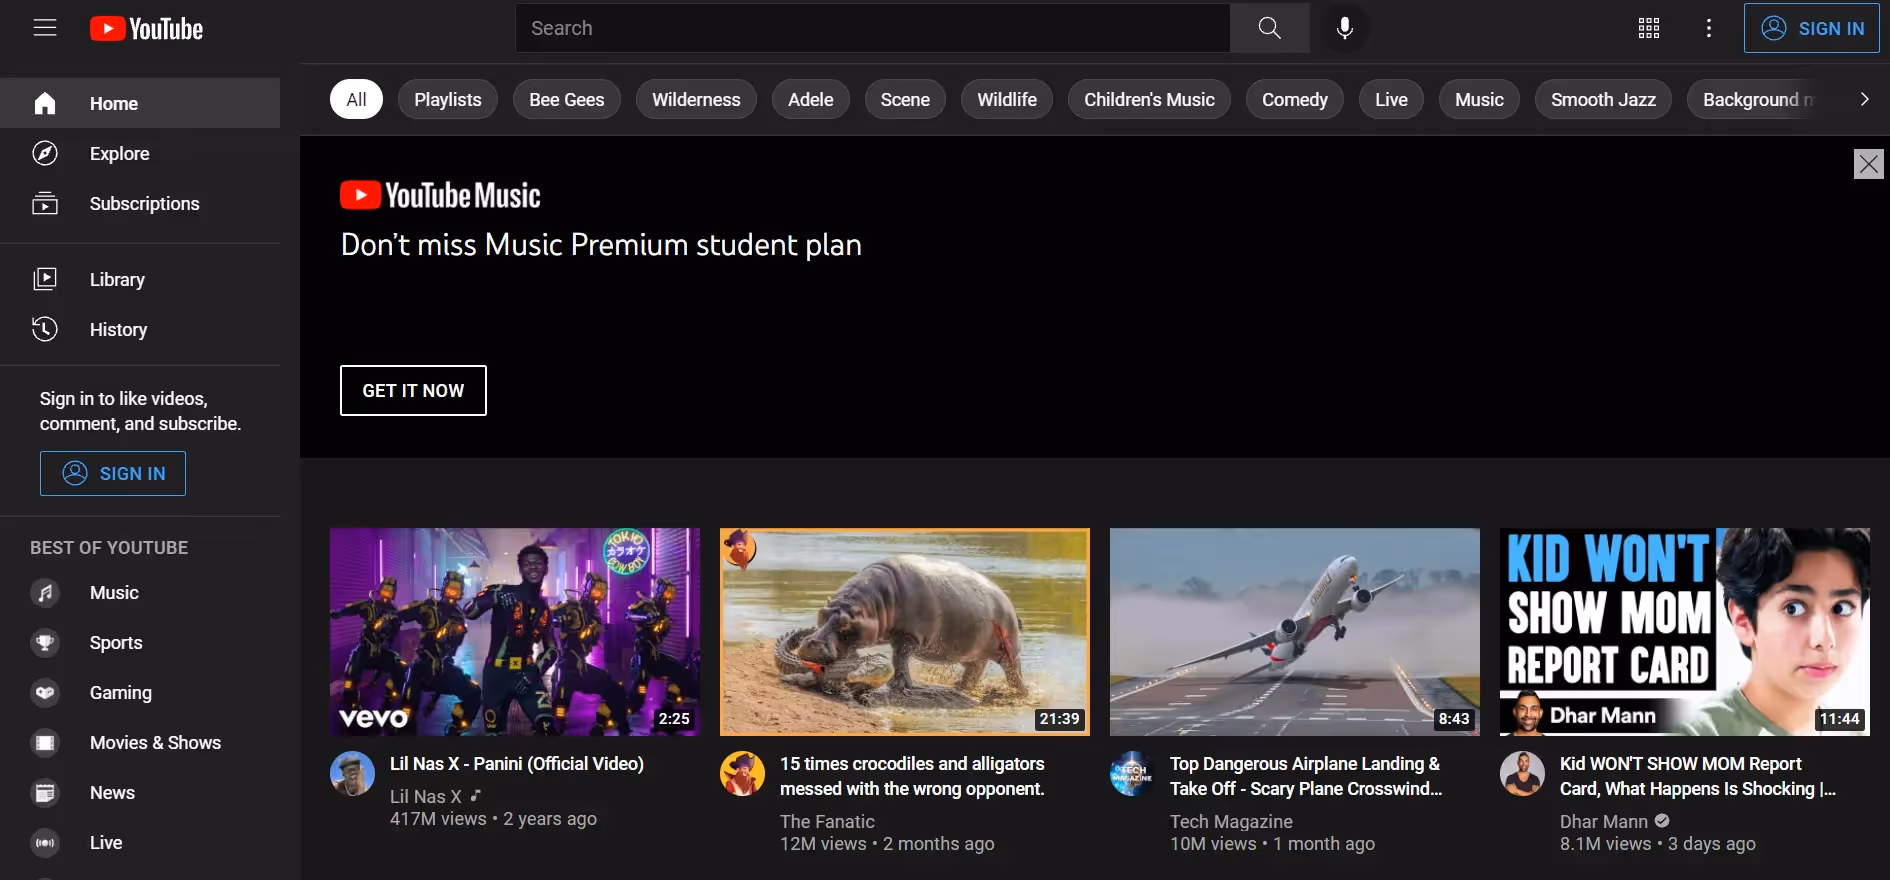Image resolution: width=1890 pixels, height=880 pixels.
Task: Open Tech Magazine channel avatar
Action: [1132, 774]
